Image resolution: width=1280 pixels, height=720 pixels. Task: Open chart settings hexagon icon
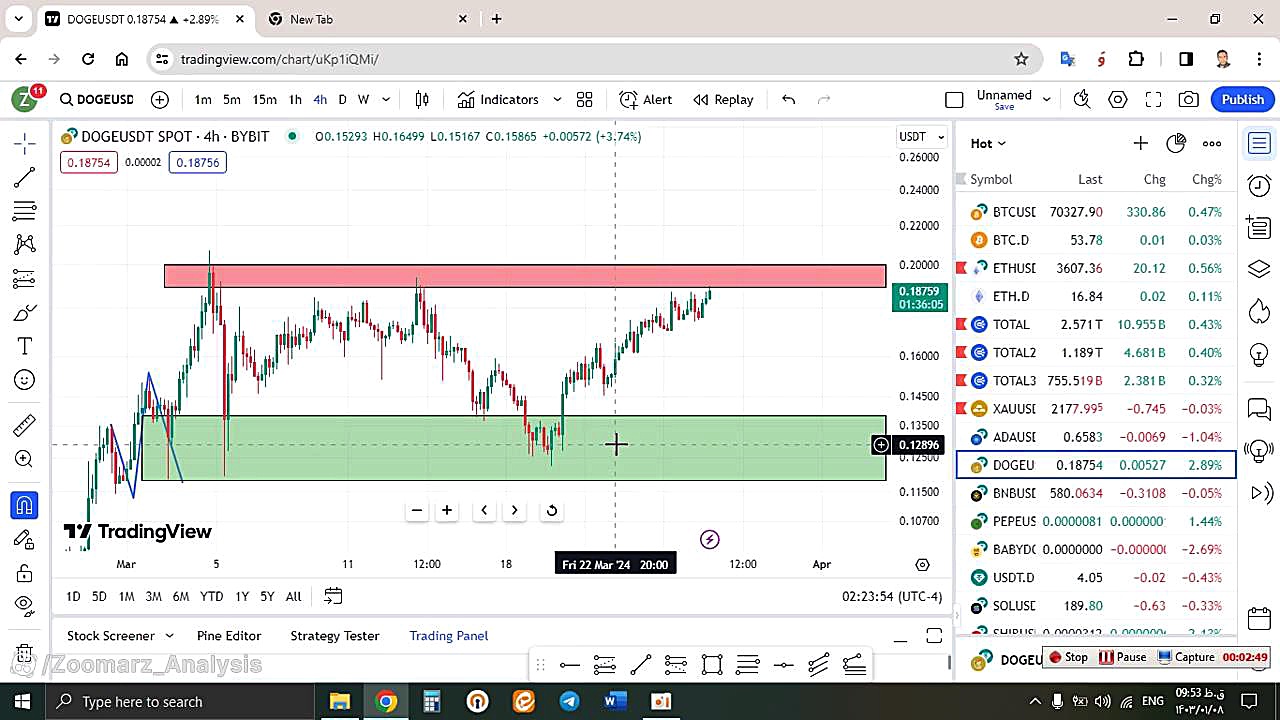click(x=1118, y=99)
